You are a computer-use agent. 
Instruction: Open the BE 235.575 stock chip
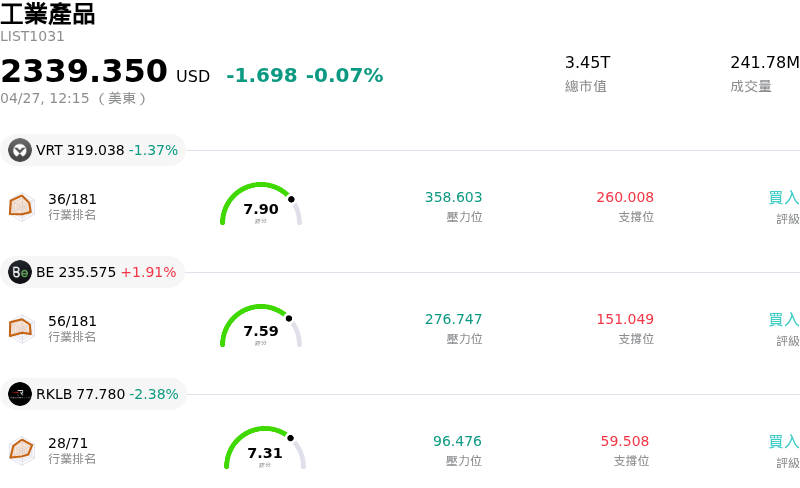click(94, 272)
